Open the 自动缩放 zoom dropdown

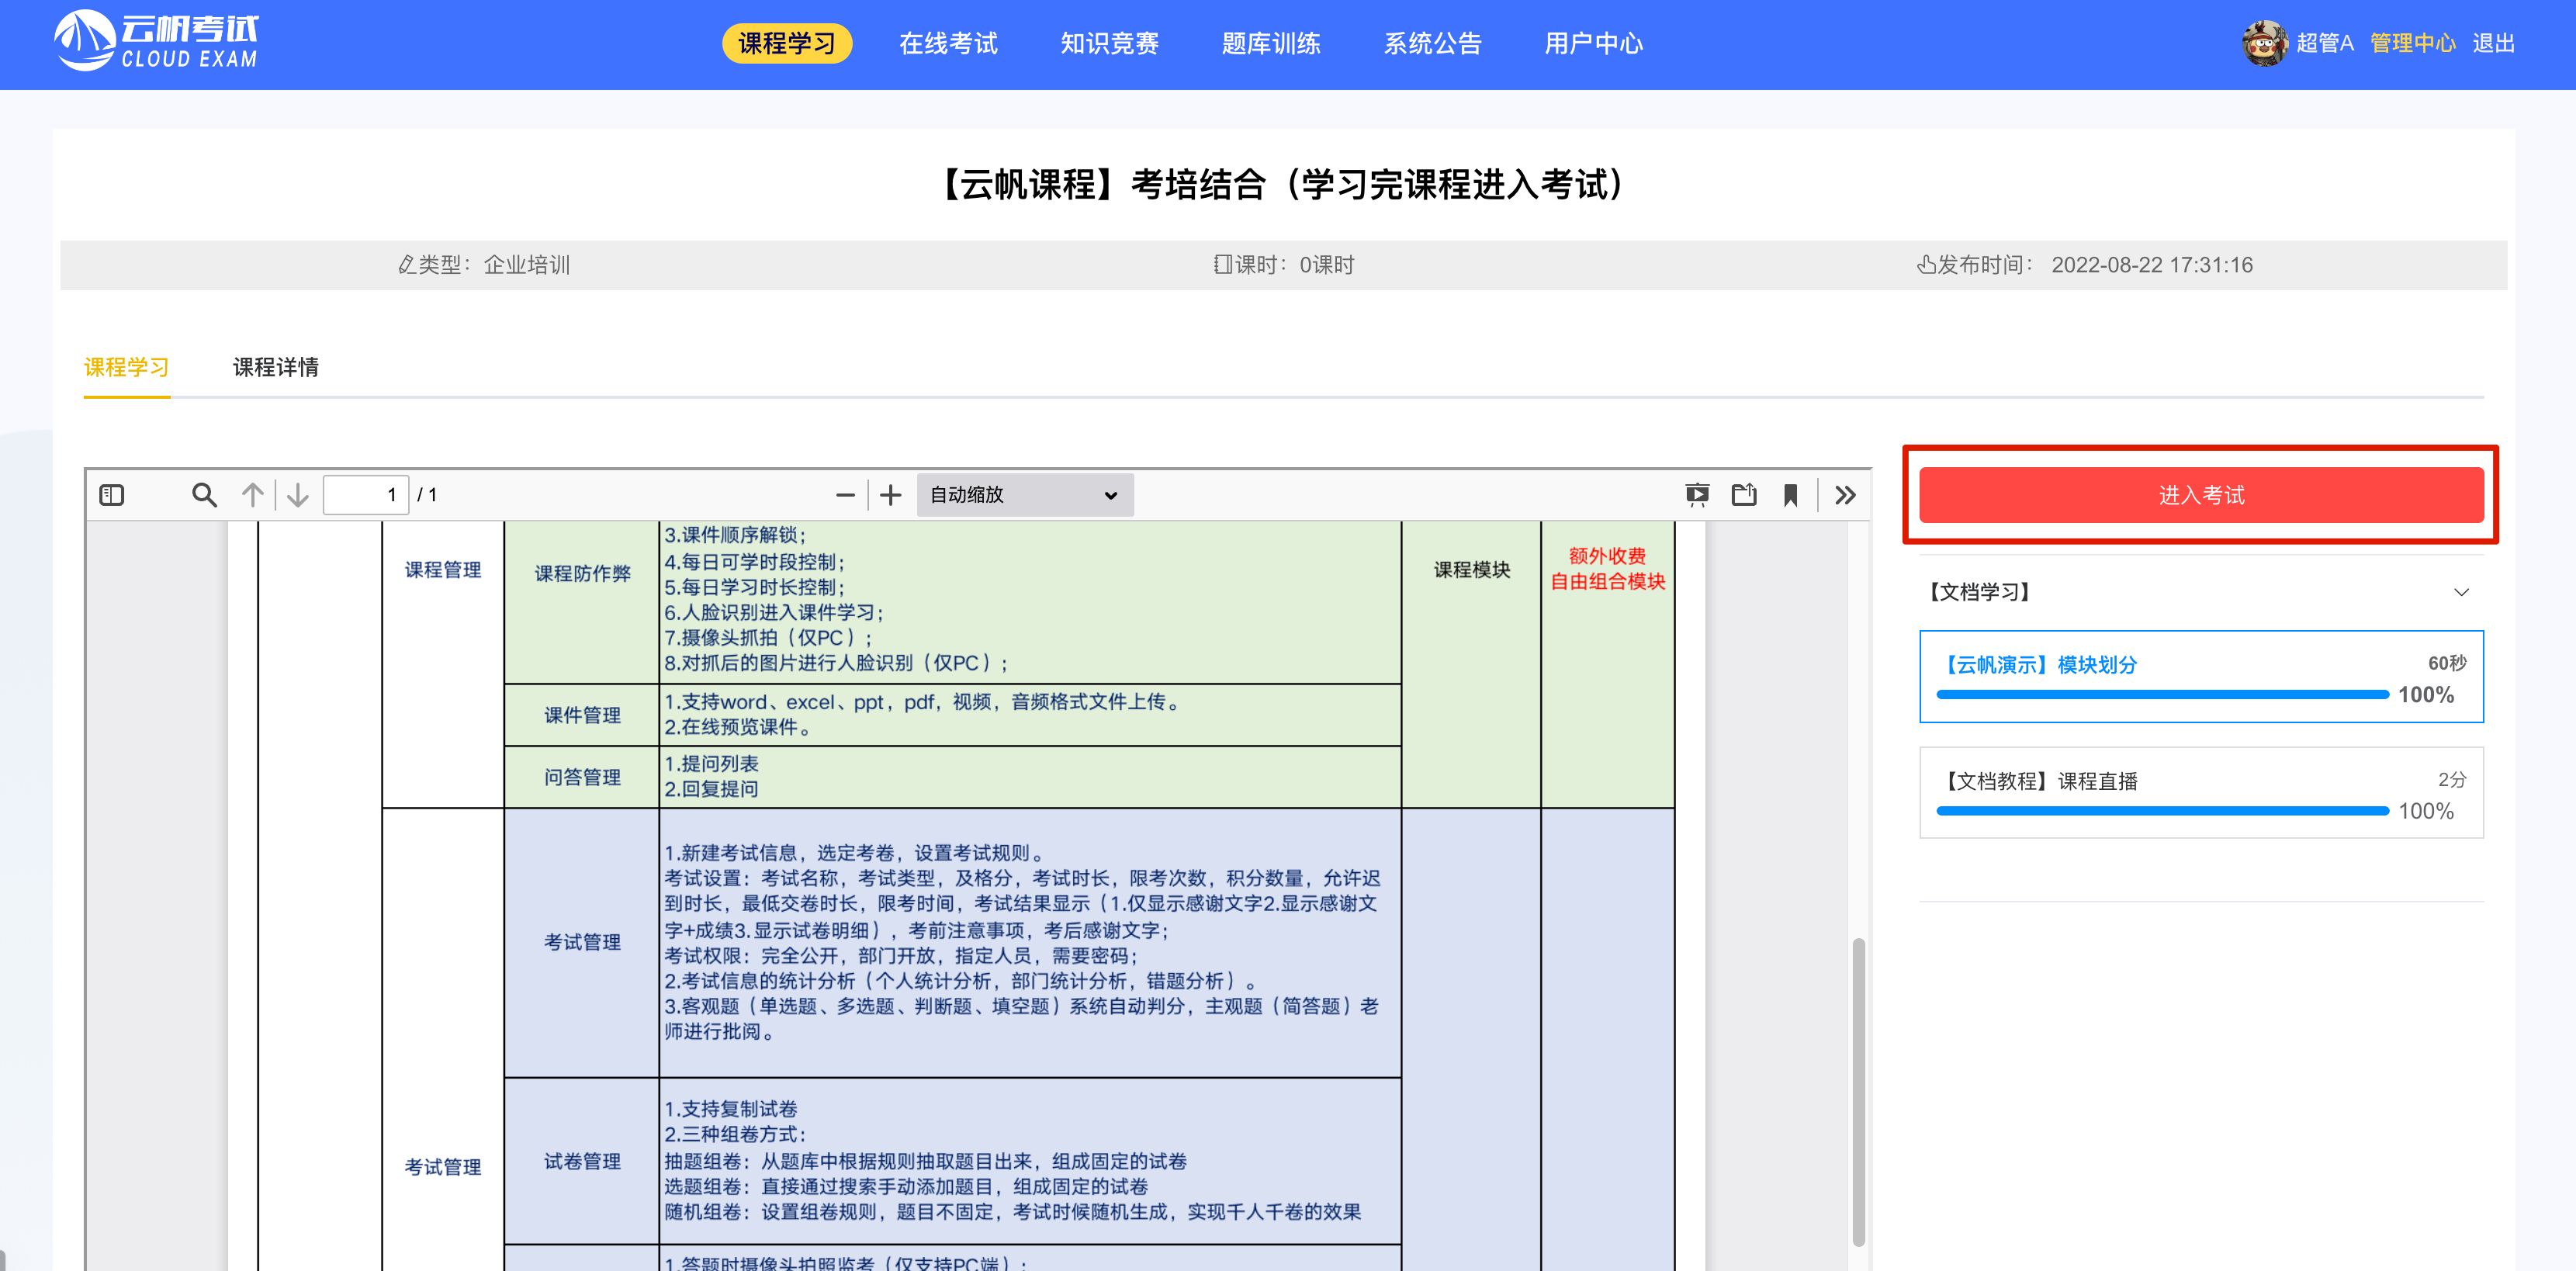click(1025, 495)
